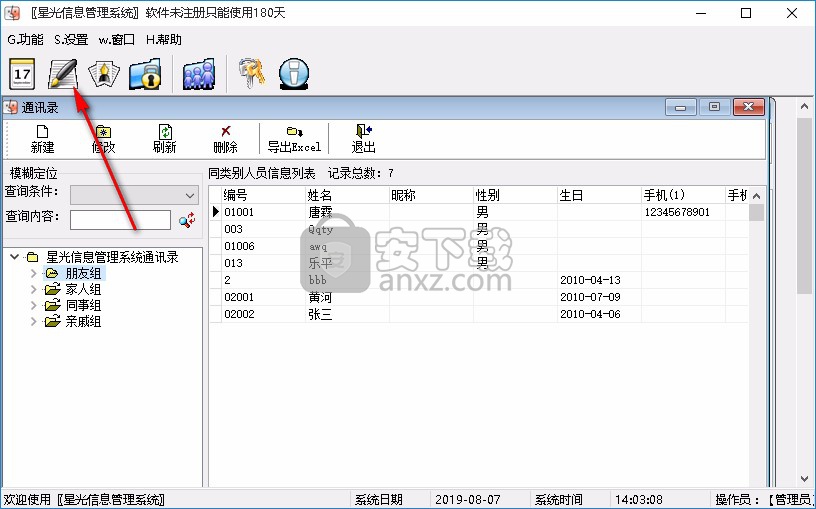Open the 朋友组 folder icon
The width and height of the screenshot is (816, 509).
tap(52, 273)
